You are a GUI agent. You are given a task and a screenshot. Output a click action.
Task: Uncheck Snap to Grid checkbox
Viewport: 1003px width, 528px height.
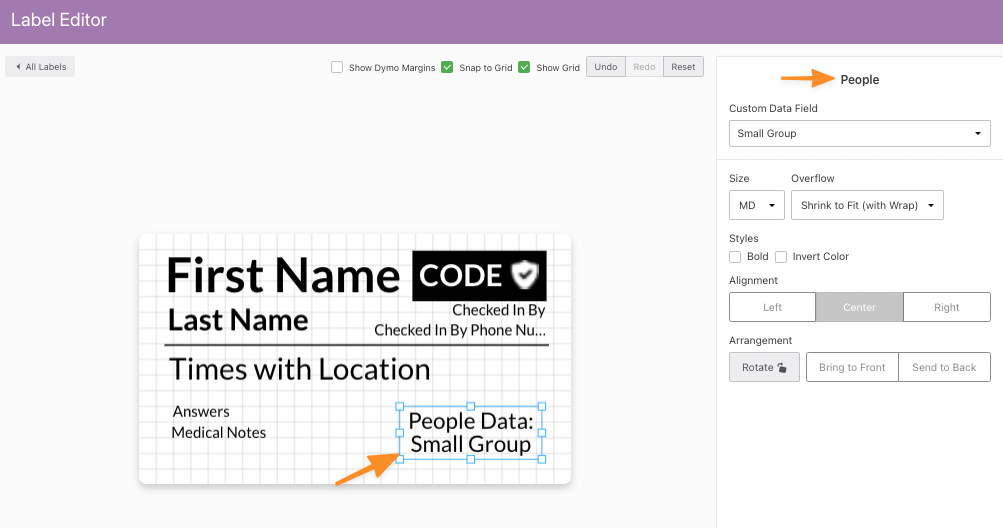[x=447, y=67]
